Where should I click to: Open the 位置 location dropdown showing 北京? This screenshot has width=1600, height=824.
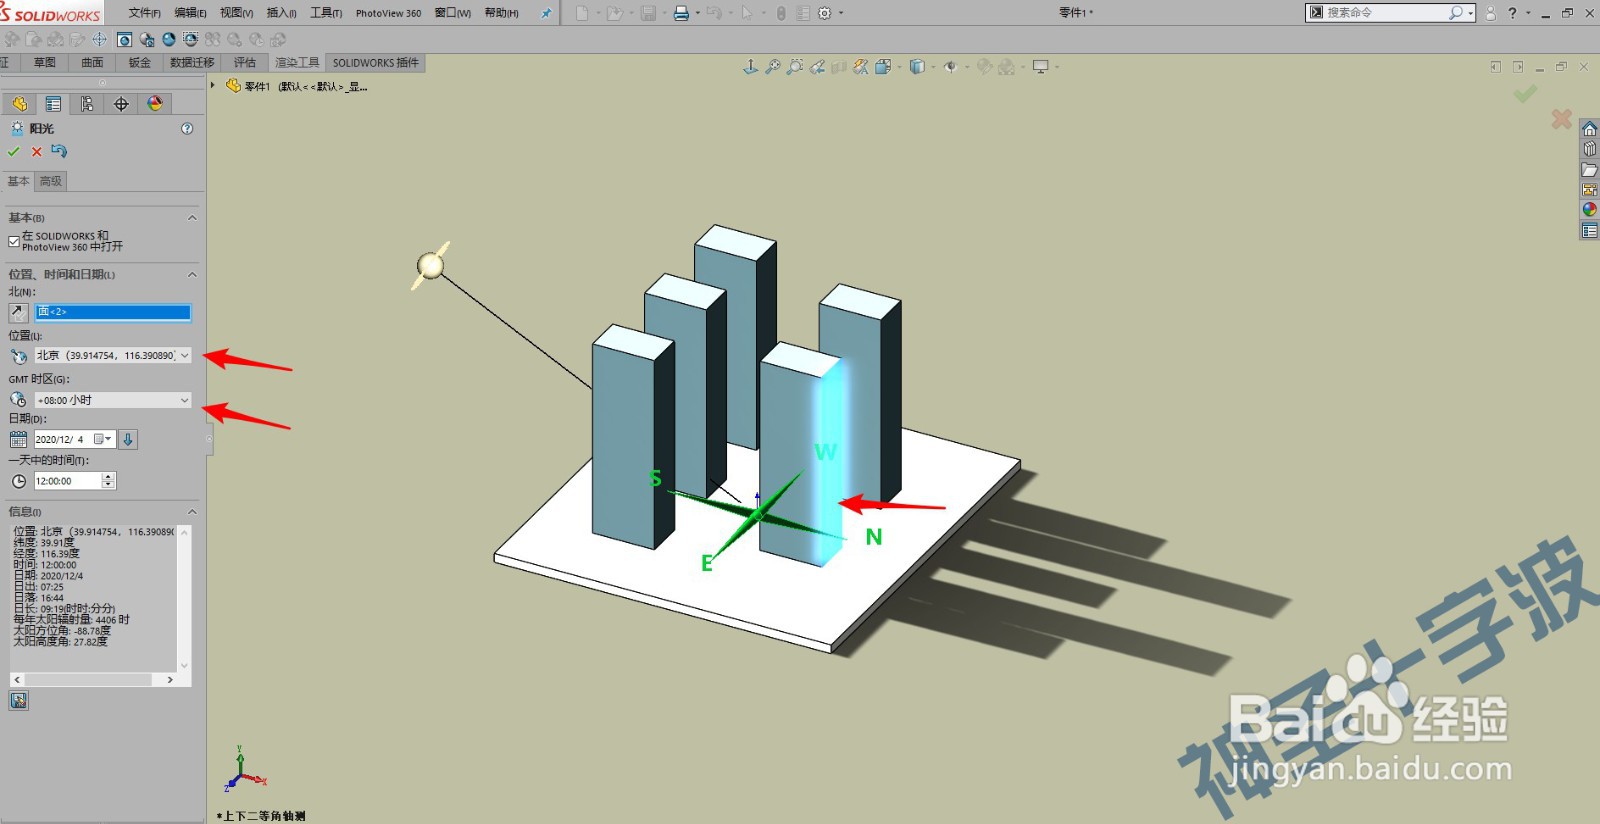184,356
